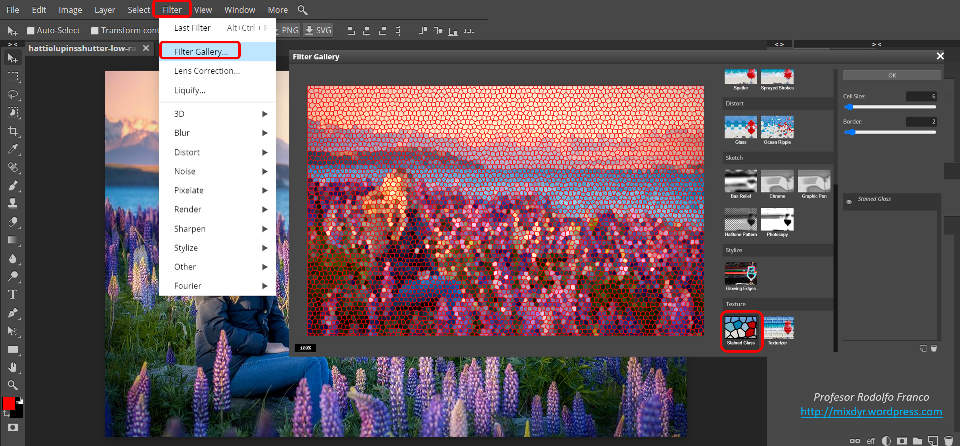960x446 pixels.
Task: Select the Zoom magnifier tool
Action: click(x=14, y=385)
